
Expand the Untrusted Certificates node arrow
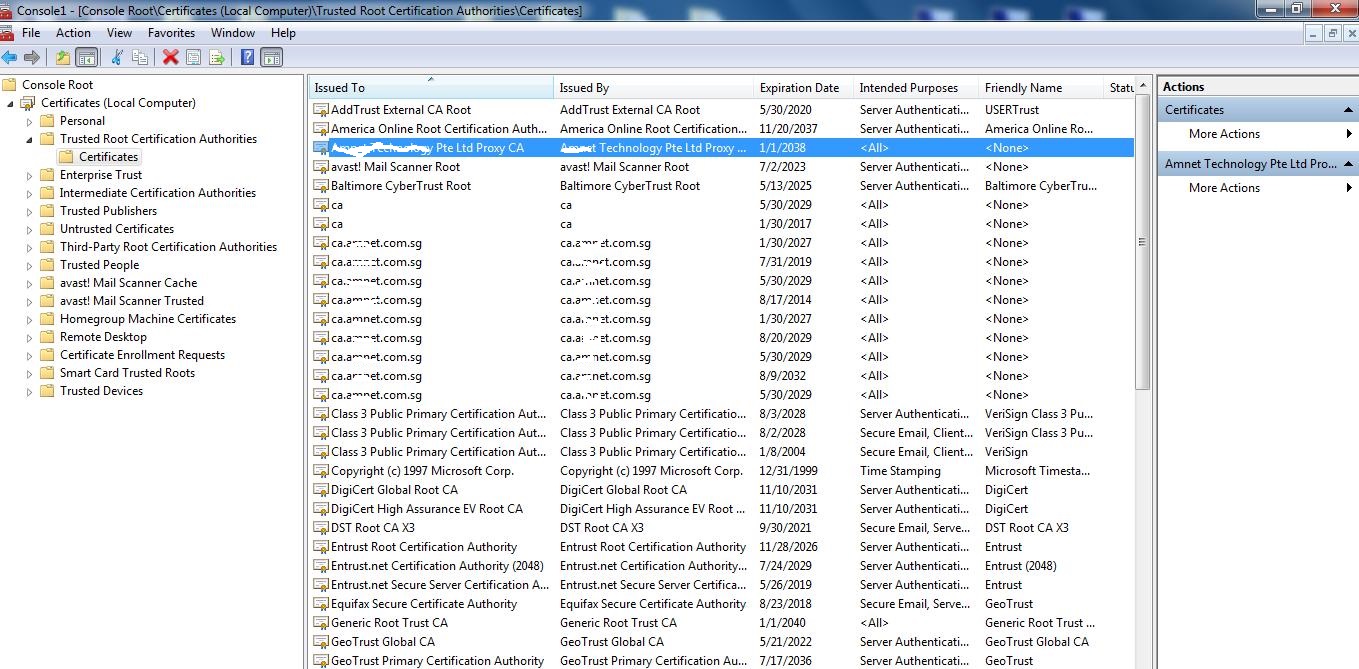pyautogui.click(x=30, y=229)
